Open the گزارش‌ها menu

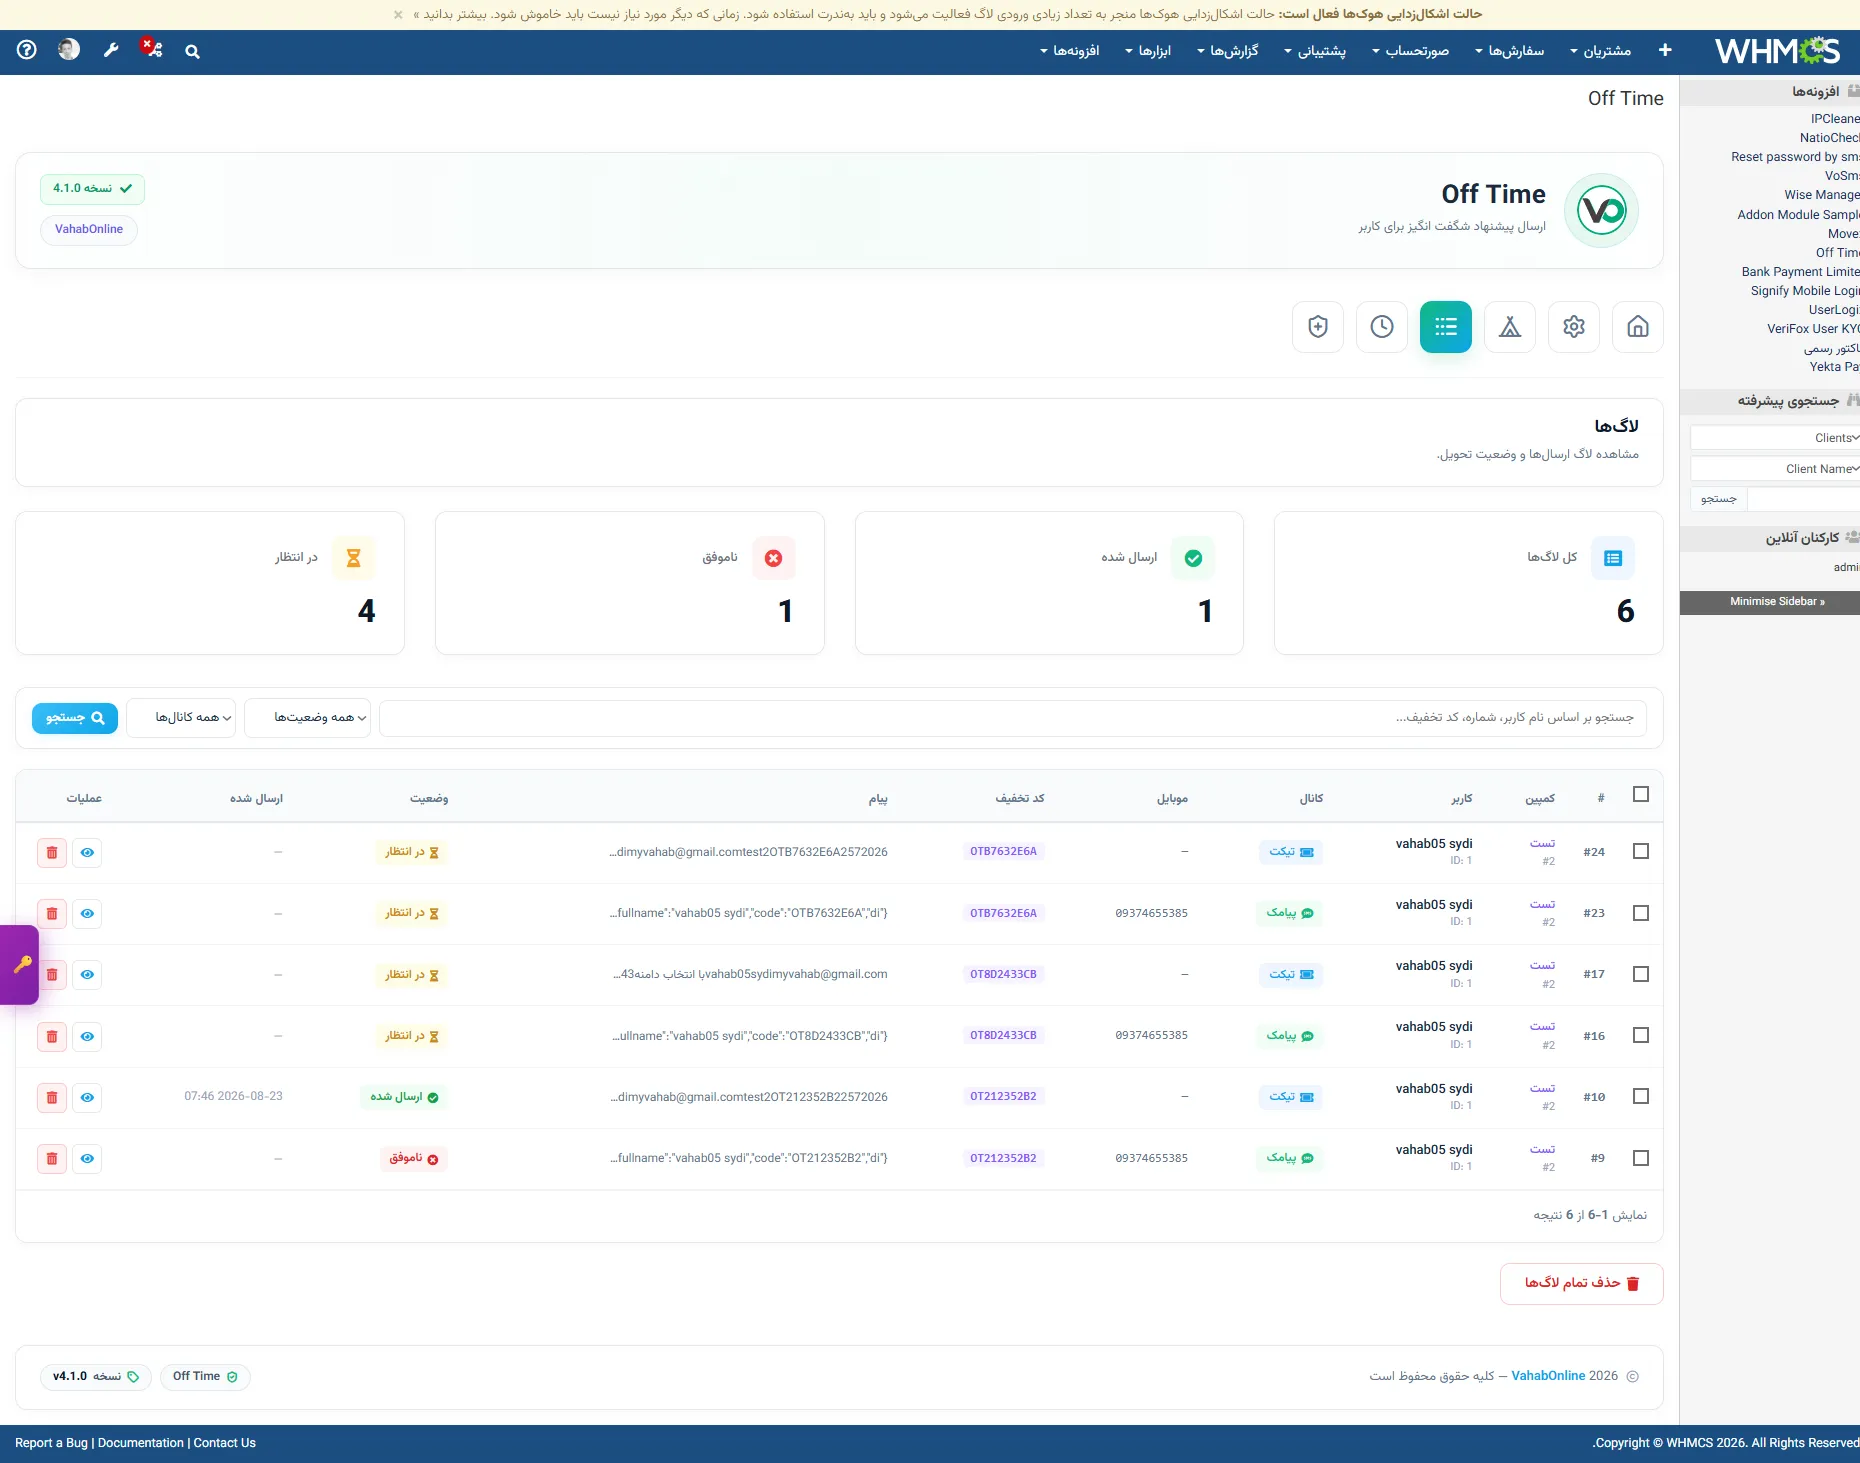[x=1228, y=51]
